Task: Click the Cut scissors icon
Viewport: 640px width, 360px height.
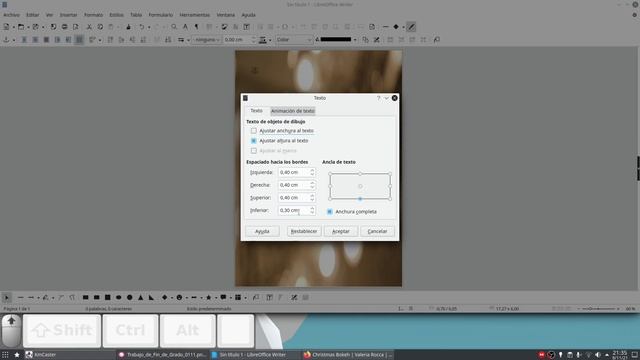Action: tap(89, 27)
